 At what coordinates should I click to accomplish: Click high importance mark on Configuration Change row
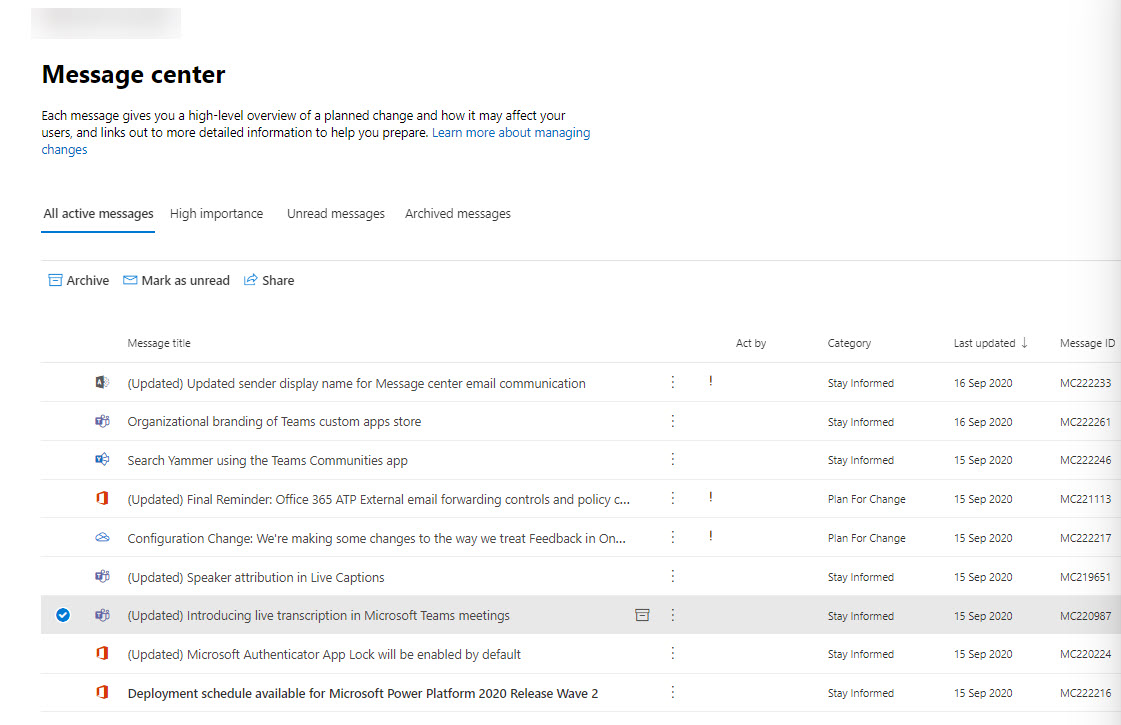tap(711, 536)
